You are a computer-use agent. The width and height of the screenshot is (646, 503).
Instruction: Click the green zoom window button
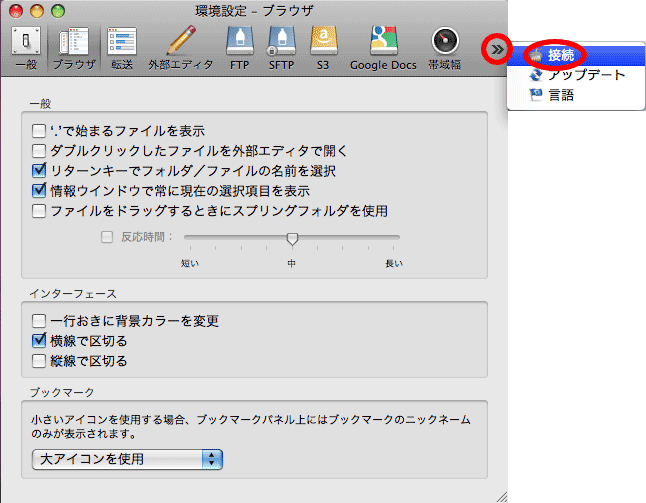pyautogui.click(x=58, y=11)
